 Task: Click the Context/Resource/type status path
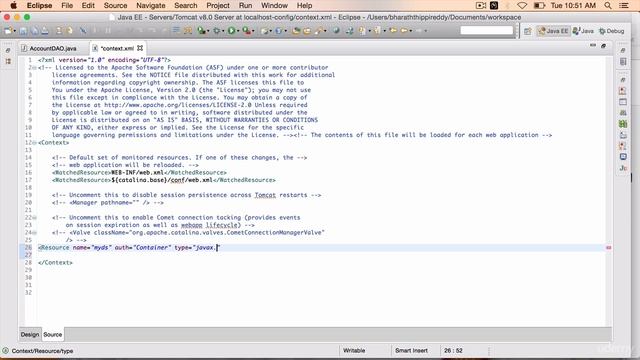[42, 351]
